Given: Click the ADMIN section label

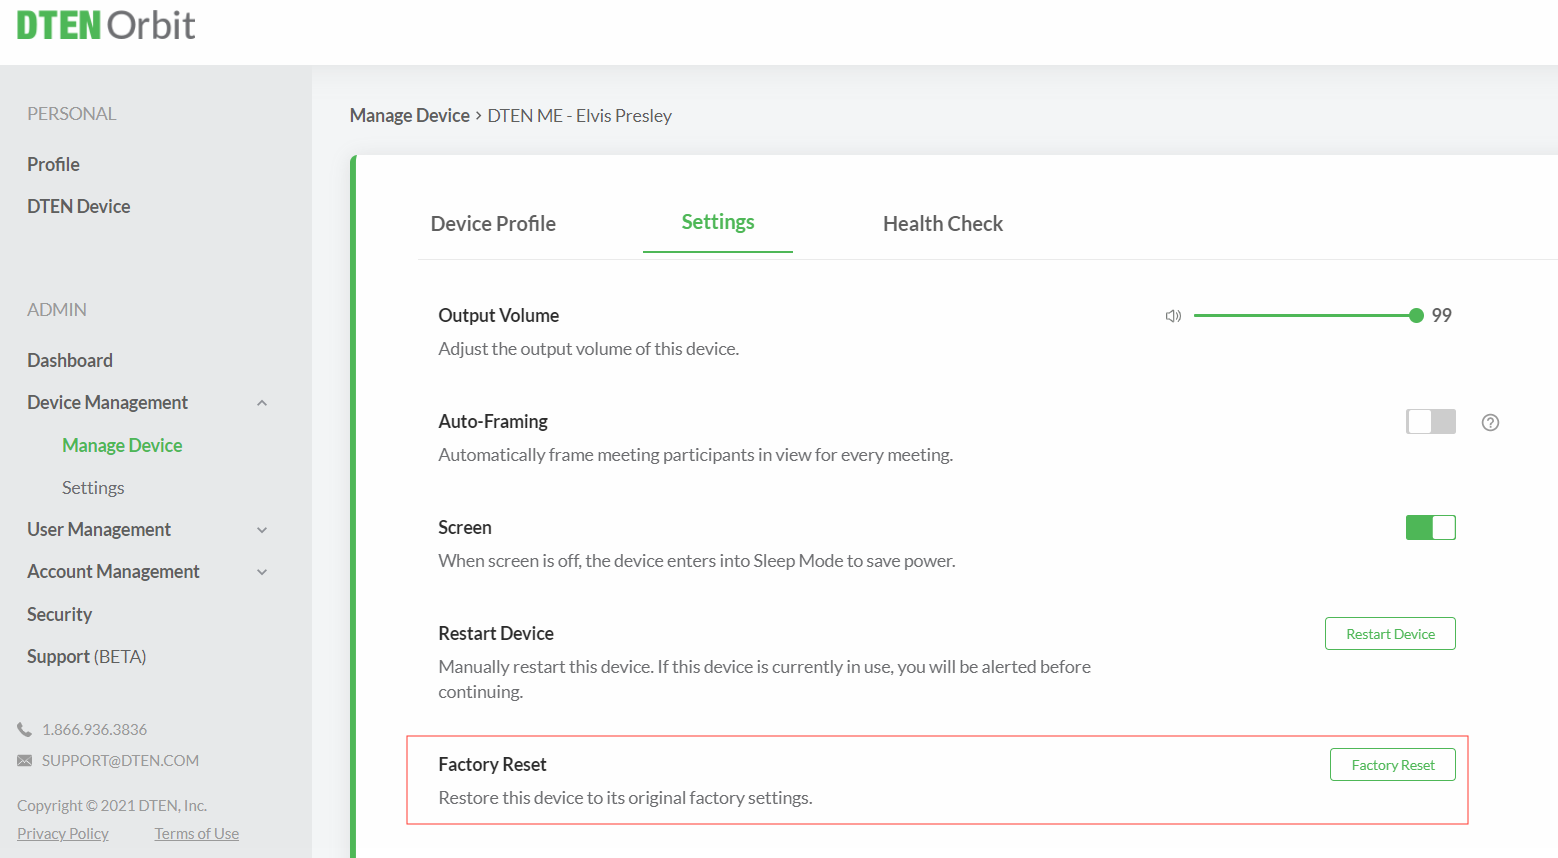Looking at the screenshot, I should tap(57, 310).
